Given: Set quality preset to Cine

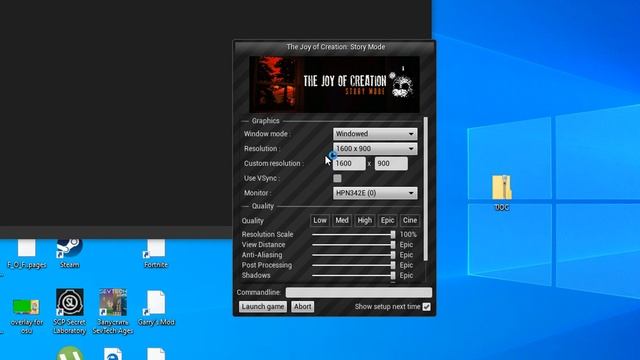Looking at the screenshot, I should [410, 220].
